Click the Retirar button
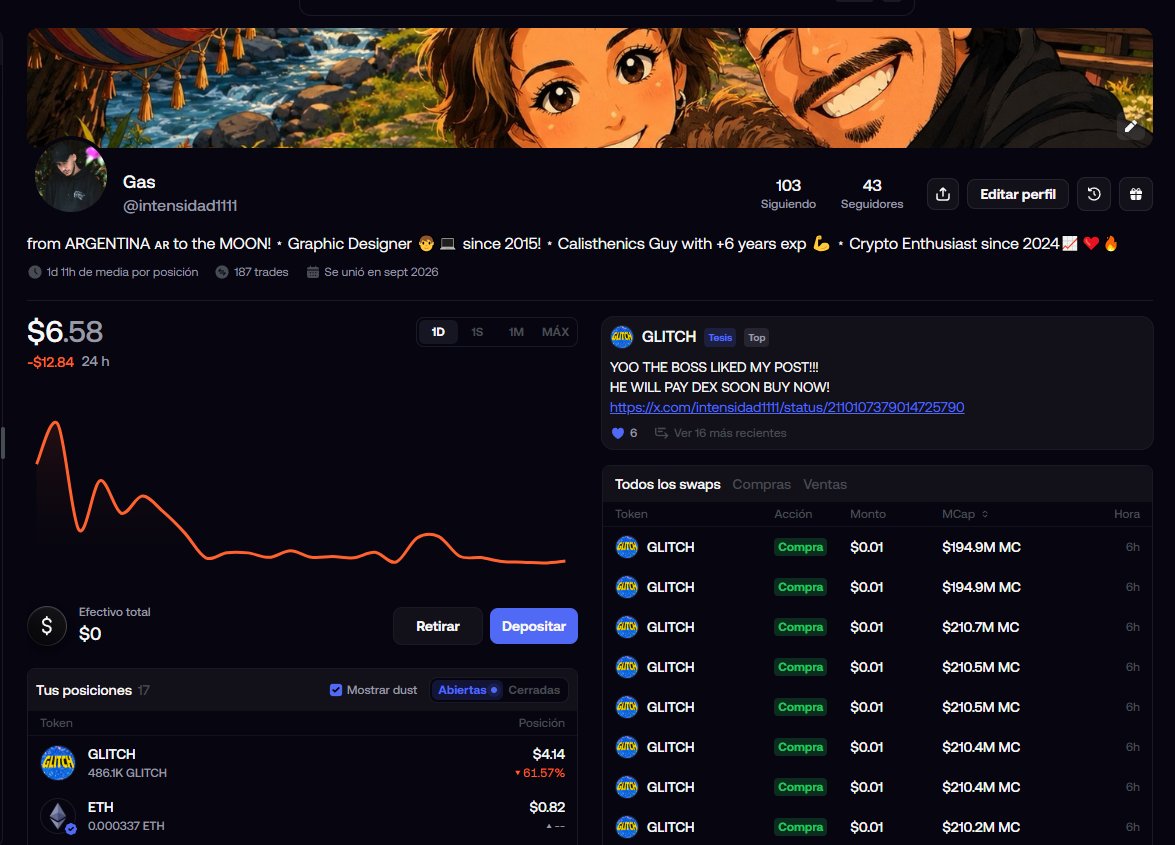Viewport: 1175px width, 845px height. [438, 626]
